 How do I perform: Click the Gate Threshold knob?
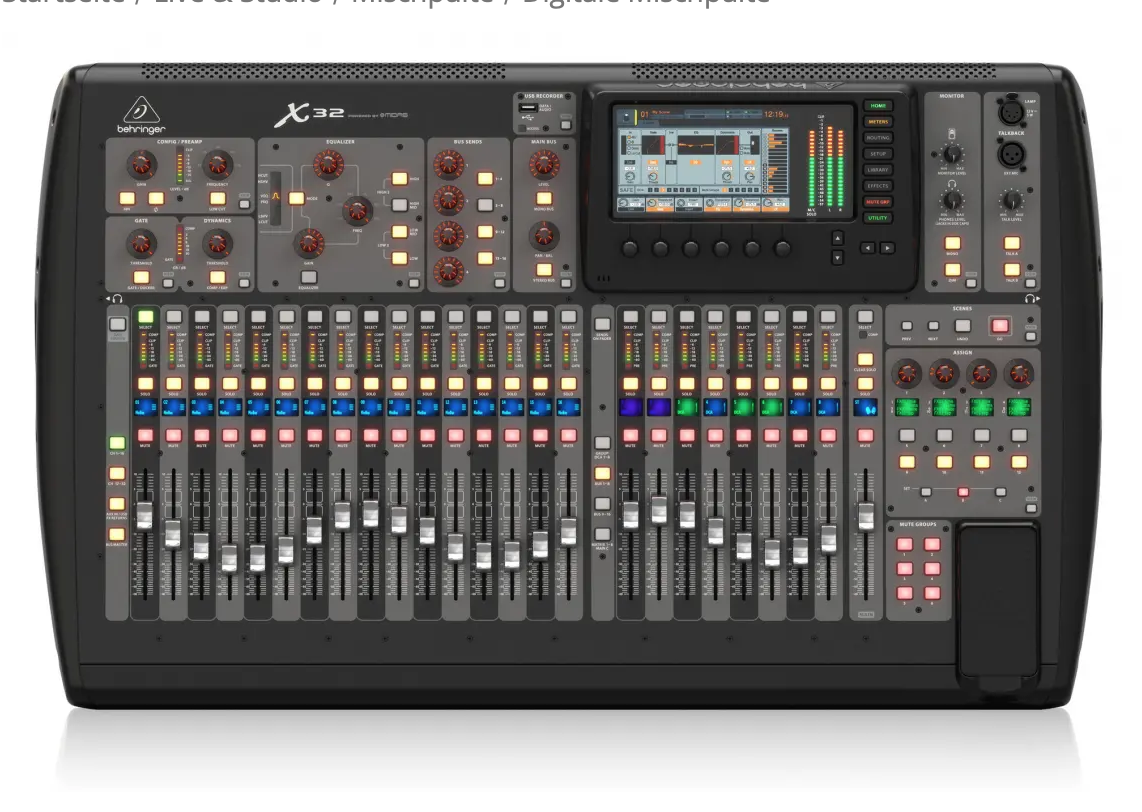tap(141, 244)
